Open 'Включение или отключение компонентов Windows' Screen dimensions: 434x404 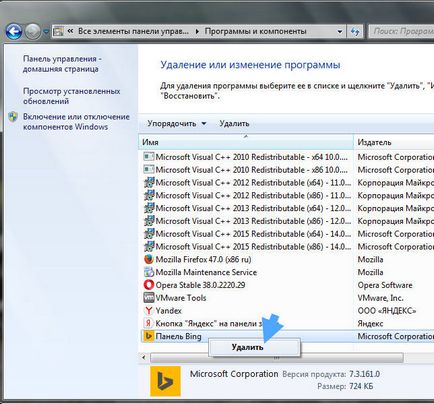pyautogui.click(x=76, y=122)
